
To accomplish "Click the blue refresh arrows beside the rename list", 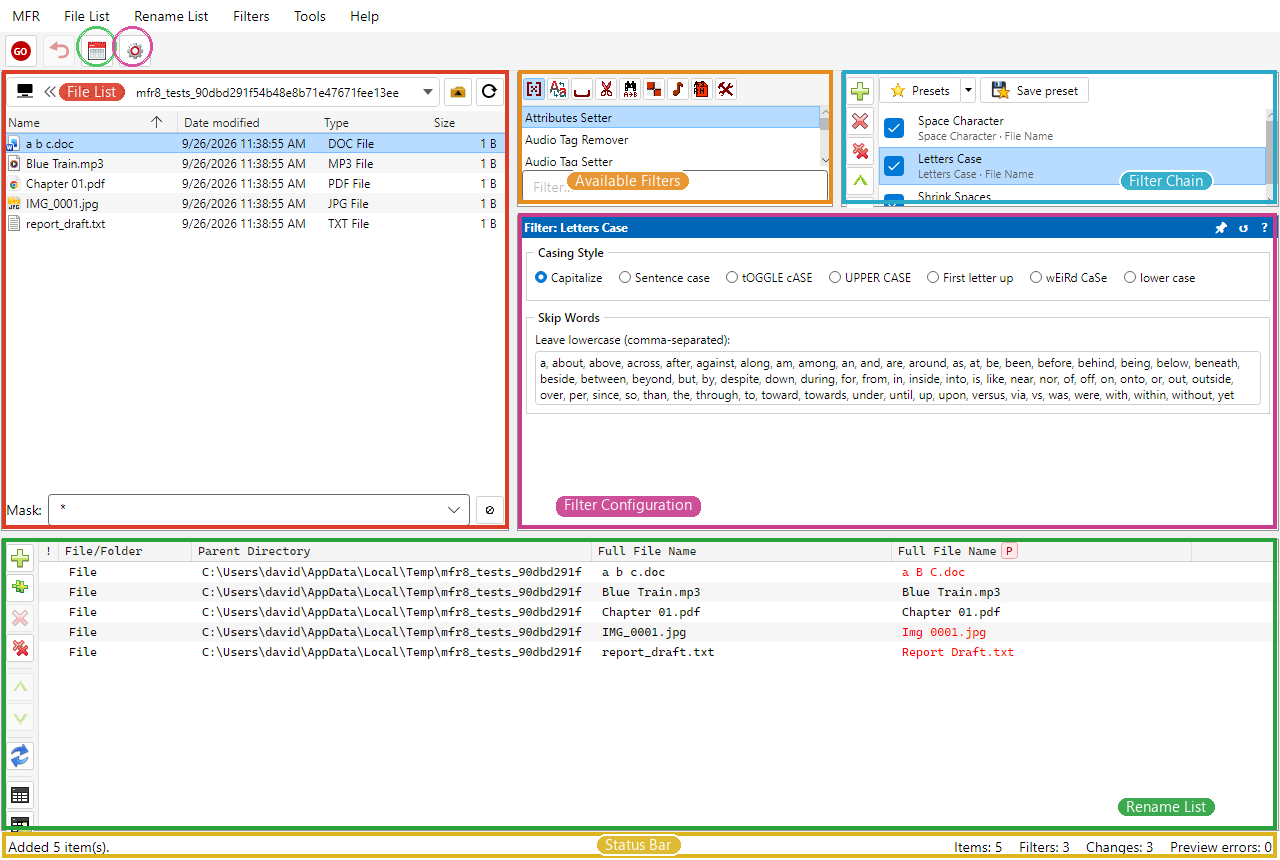I will pyautogui.click(x=20, y=755).
